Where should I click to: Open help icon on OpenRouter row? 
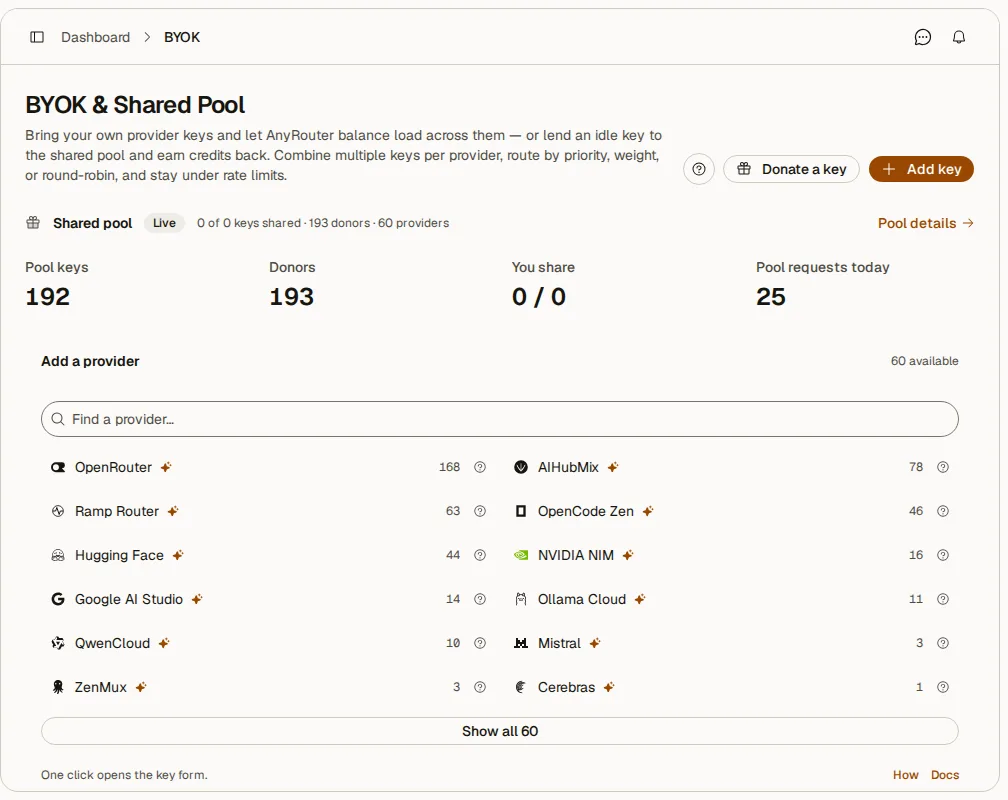click(x=480, y=468)
